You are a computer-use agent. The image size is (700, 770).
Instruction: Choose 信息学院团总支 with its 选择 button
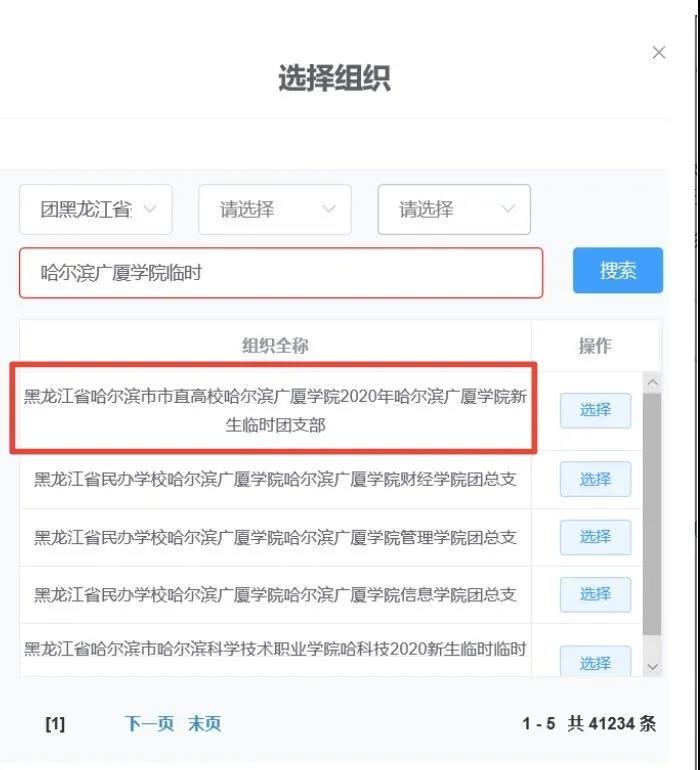point(595,595)
